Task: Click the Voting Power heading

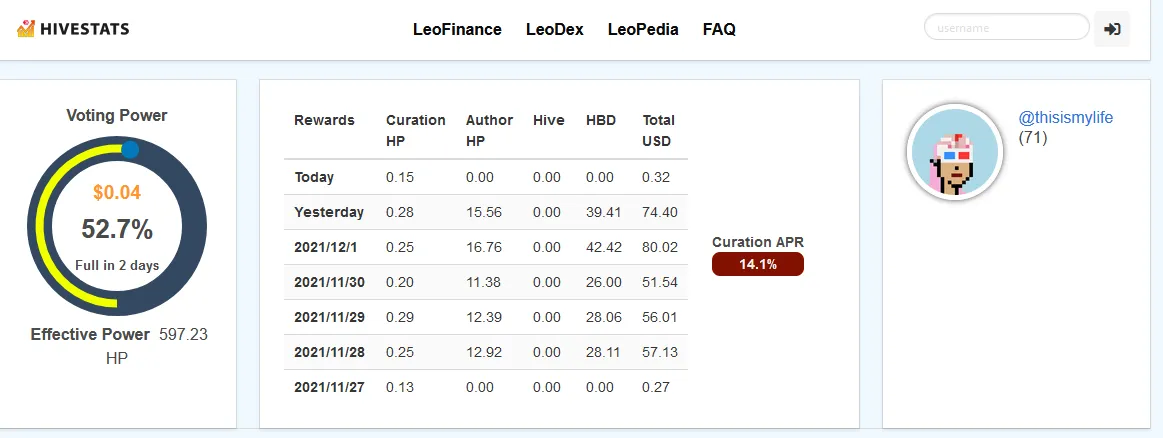Action: 117,116
